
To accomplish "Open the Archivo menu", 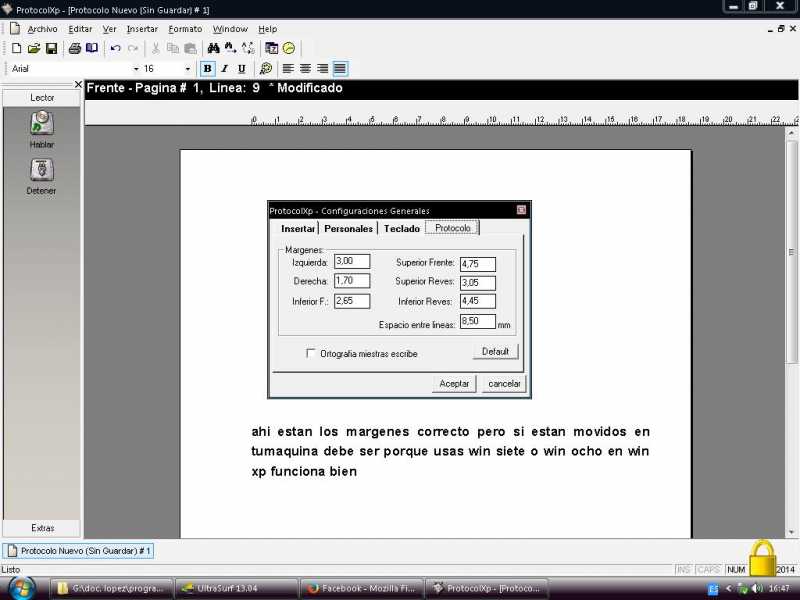I will (x=42, y=29).
